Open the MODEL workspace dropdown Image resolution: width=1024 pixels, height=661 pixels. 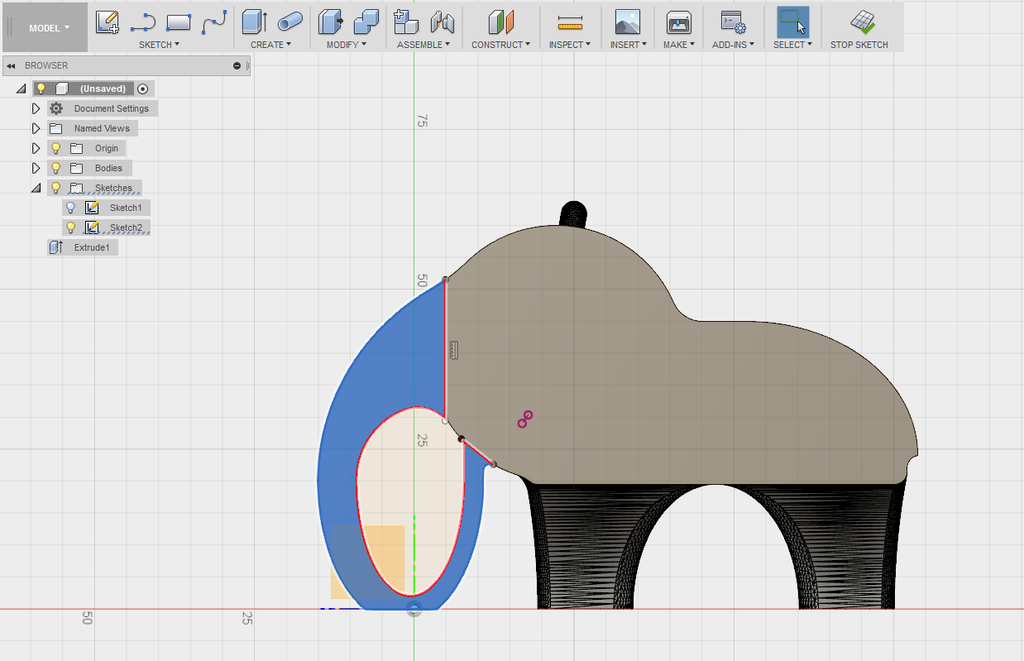[x=49, y=28]
